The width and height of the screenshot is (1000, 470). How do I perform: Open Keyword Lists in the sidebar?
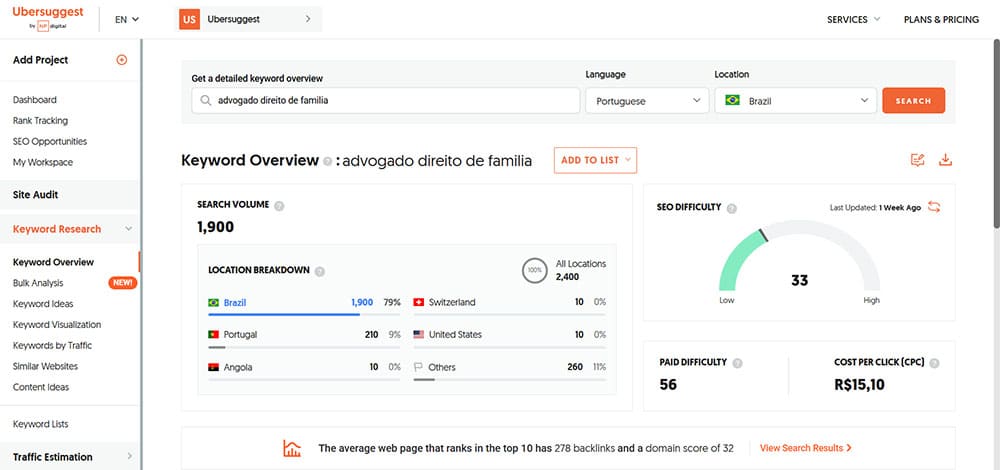[40, 424]
